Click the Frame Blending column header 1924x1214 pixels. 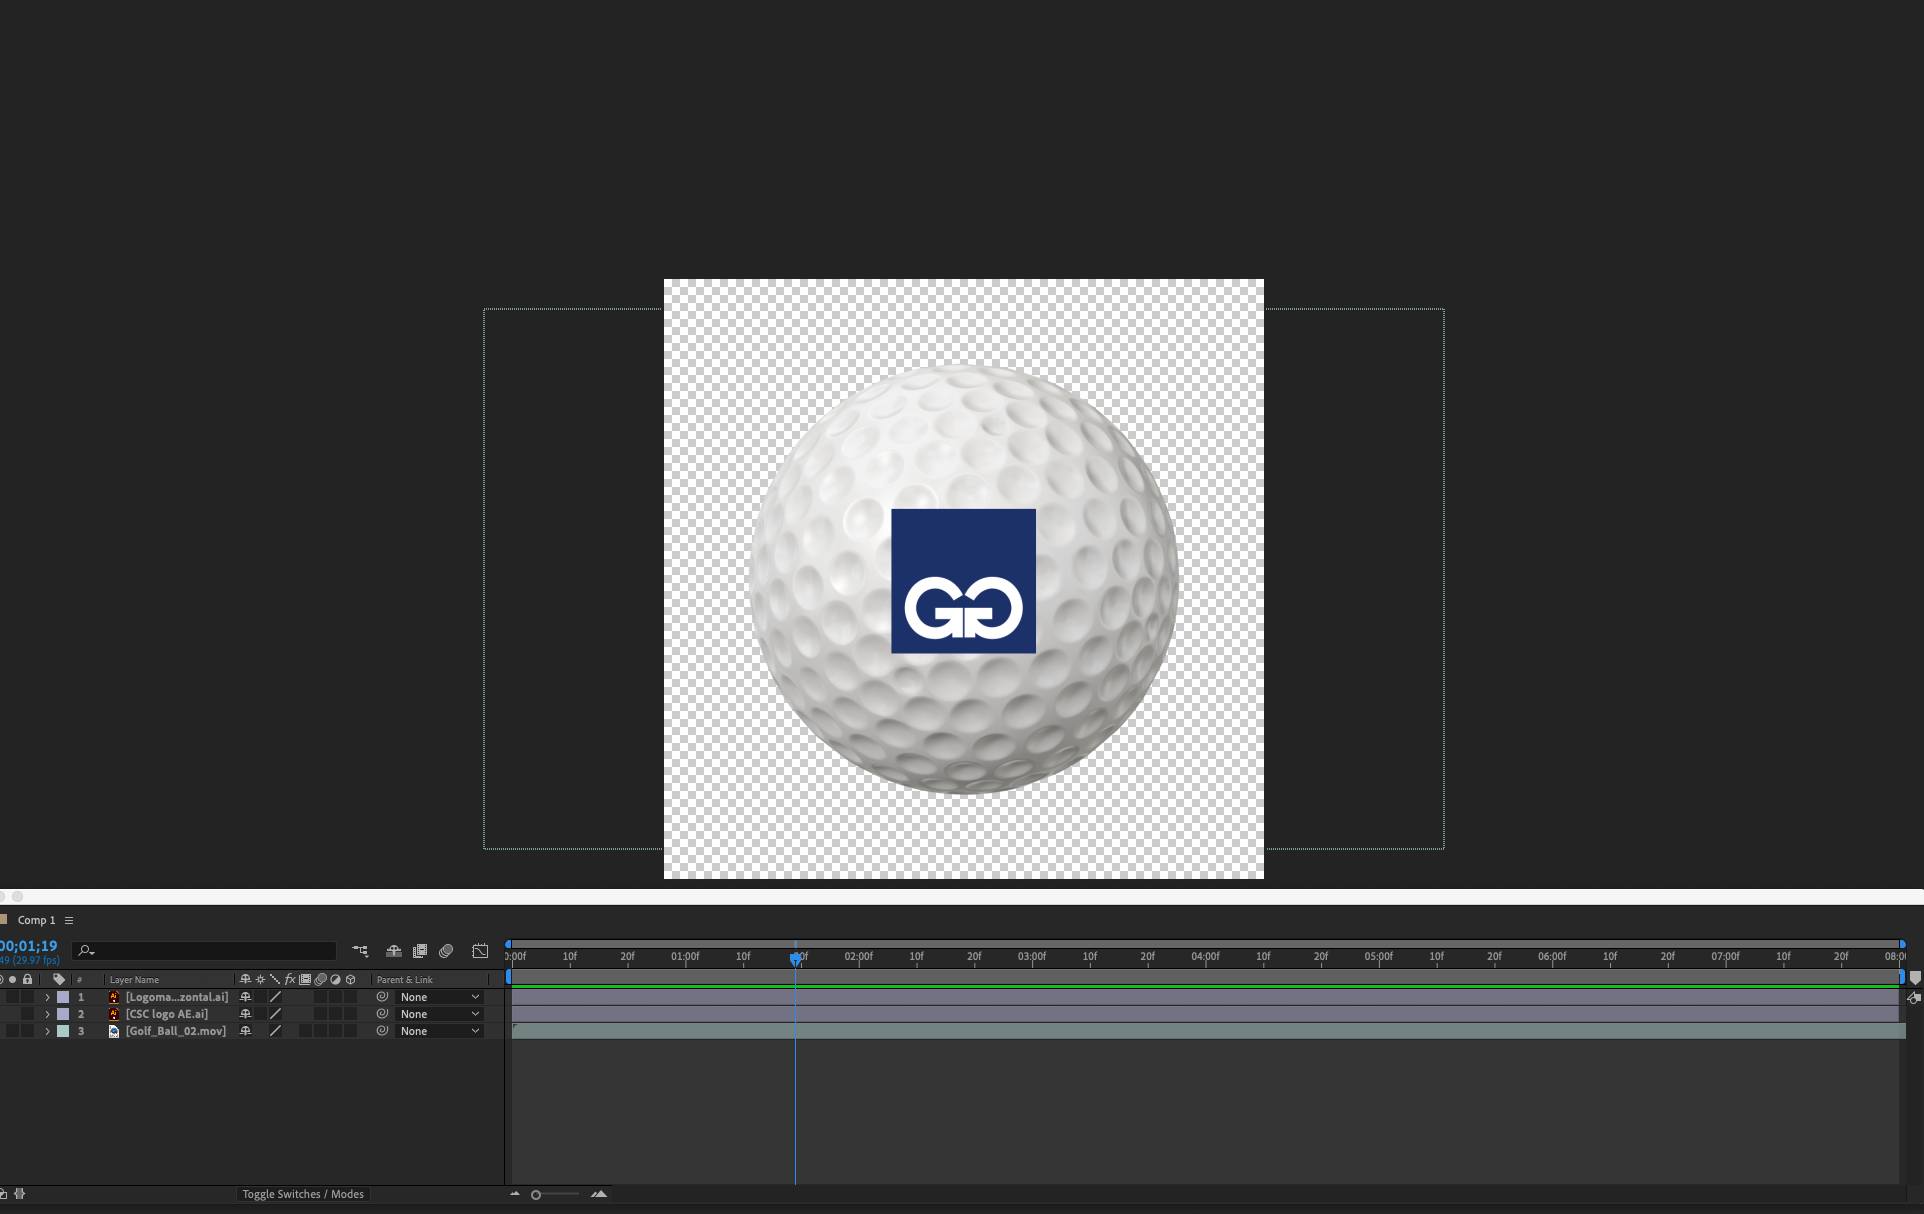coord(305,980)
